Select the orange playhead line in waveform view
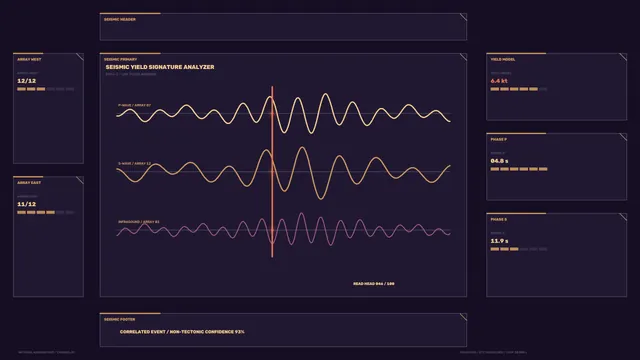Screen dimensions: 640x360 click(x=272, y=171)
